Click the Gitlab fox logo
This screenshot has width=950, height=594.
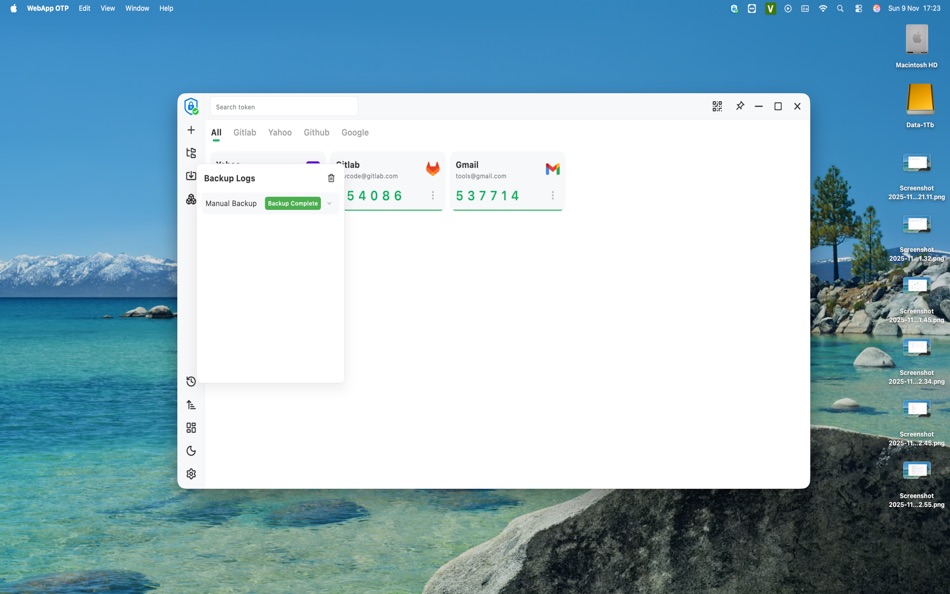[x=433, y=169]
